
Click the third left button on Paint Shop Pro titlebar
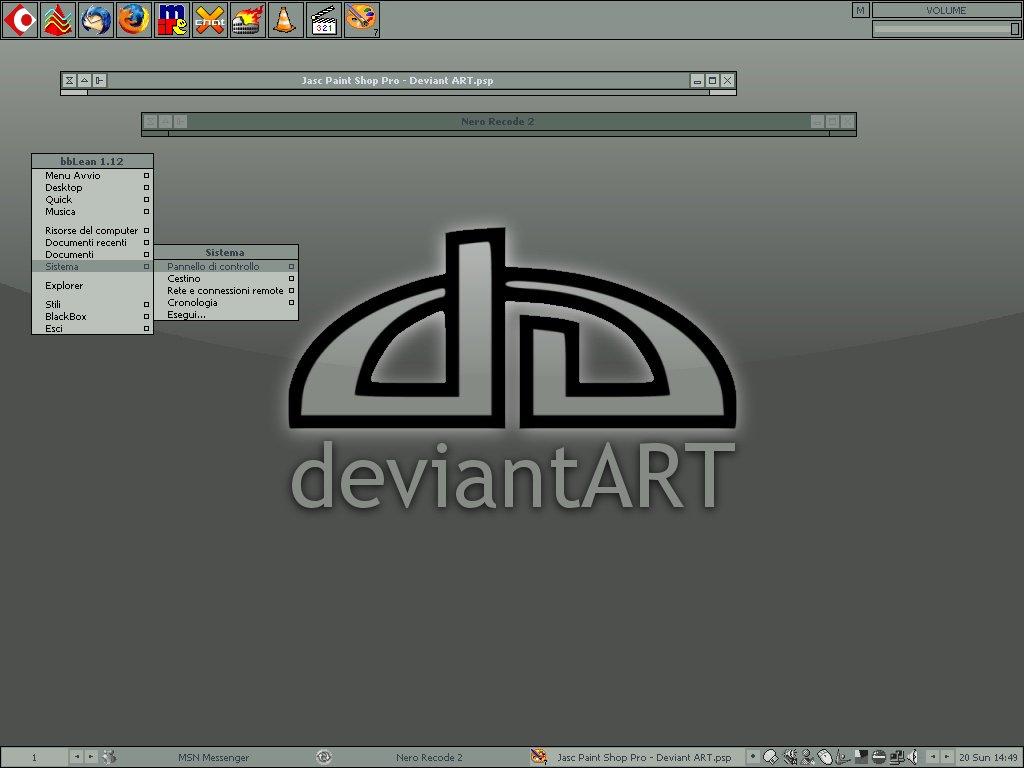click(99, 80)
